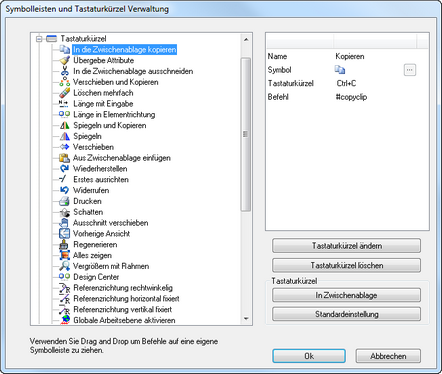Select the Tastaturkürzel root node label
442x374 pixels.
click(x=83, y=39)
